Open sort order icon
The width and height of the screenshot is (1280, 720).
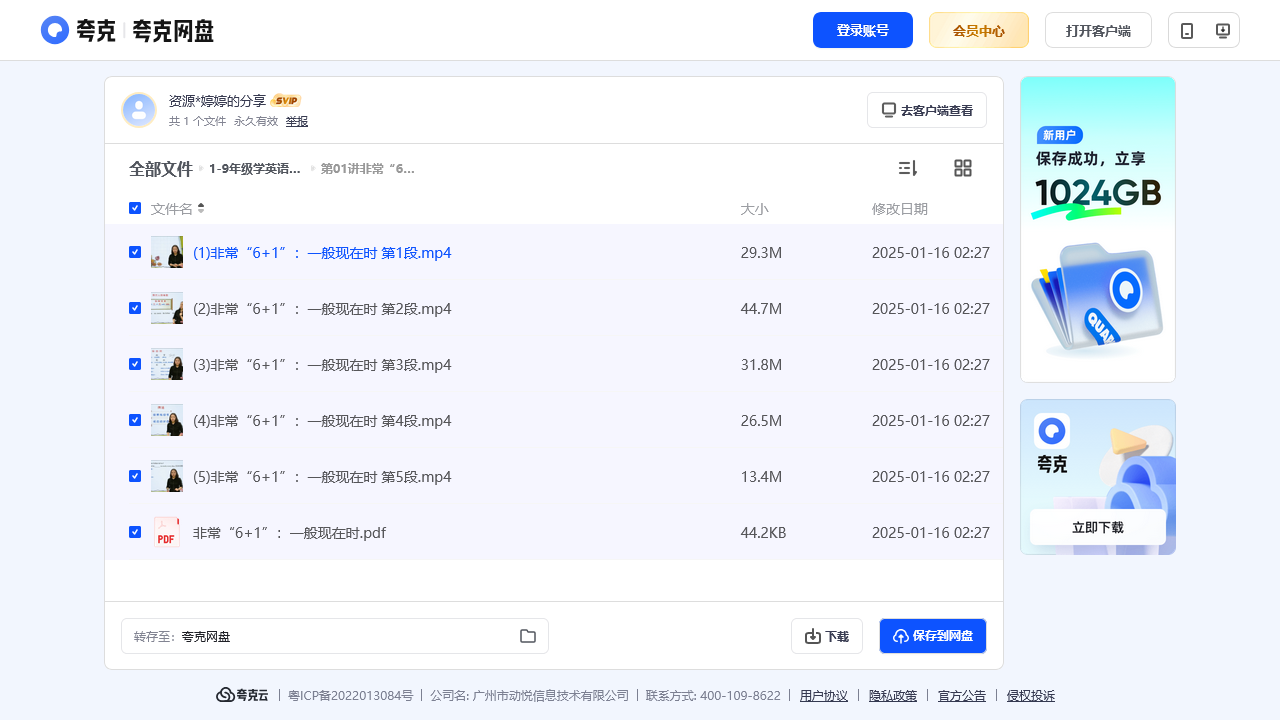click(x=908, y=168)
